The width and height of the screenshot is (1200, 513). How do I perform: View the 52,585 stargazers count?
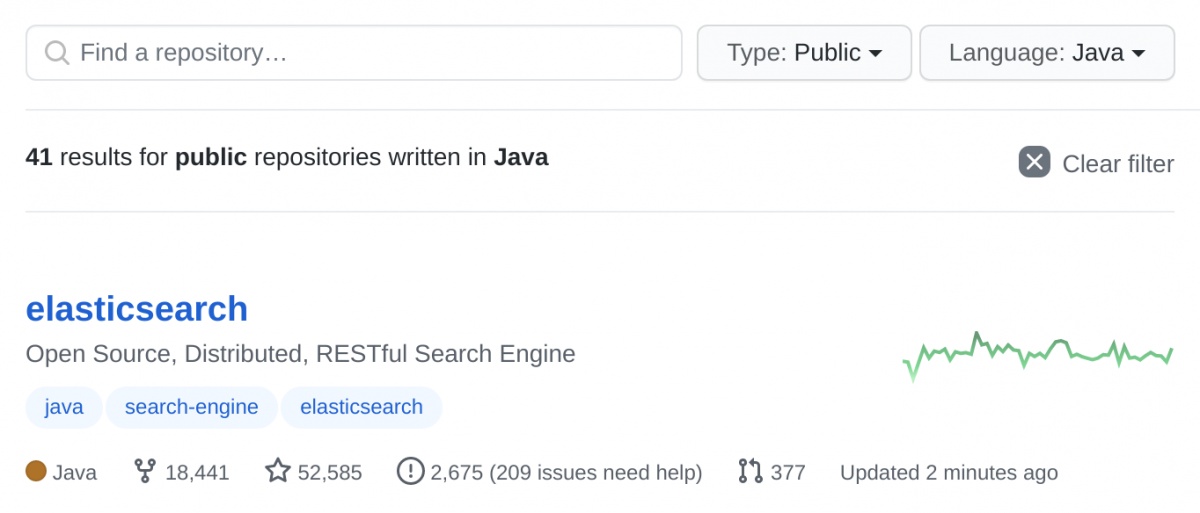(x=330, y=473)
